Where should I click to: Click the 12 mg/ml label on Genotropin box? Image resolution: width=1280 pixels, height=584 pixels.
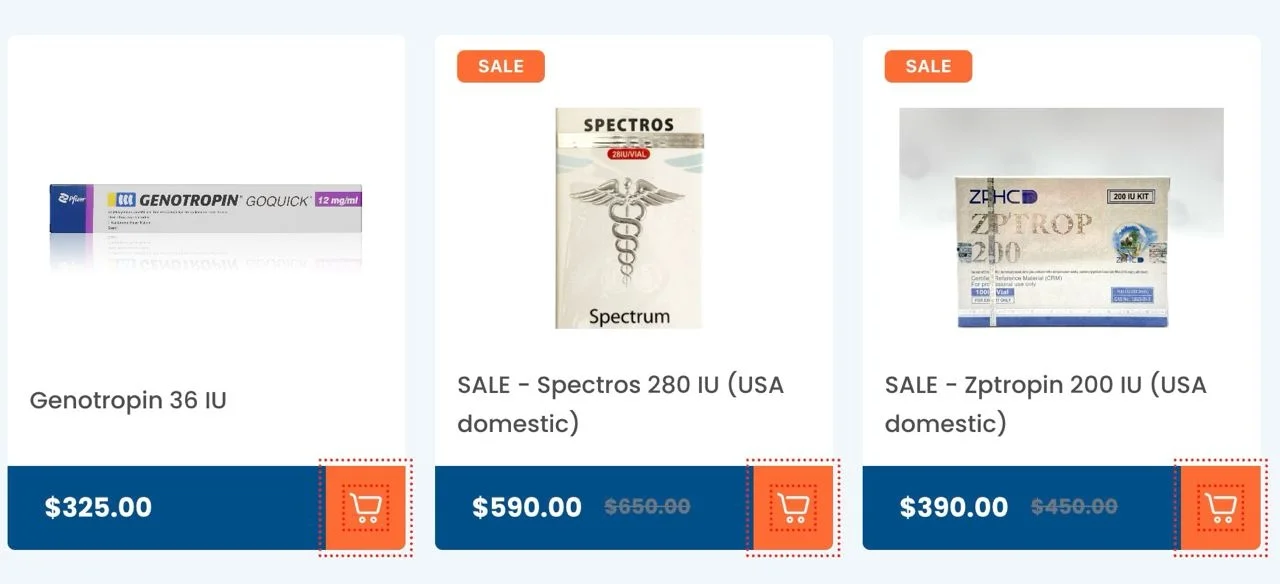point(338,199)
